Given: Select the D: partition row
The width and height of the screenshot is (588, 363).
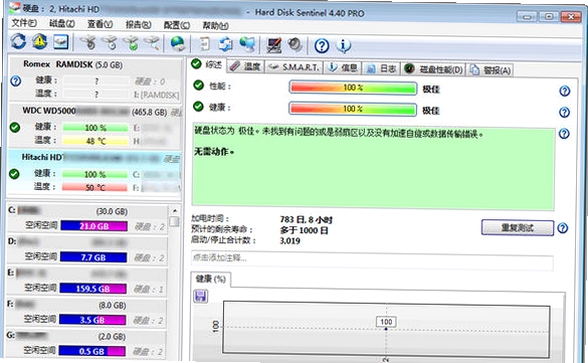Looking at the screenshot, I should click(87, 250).
